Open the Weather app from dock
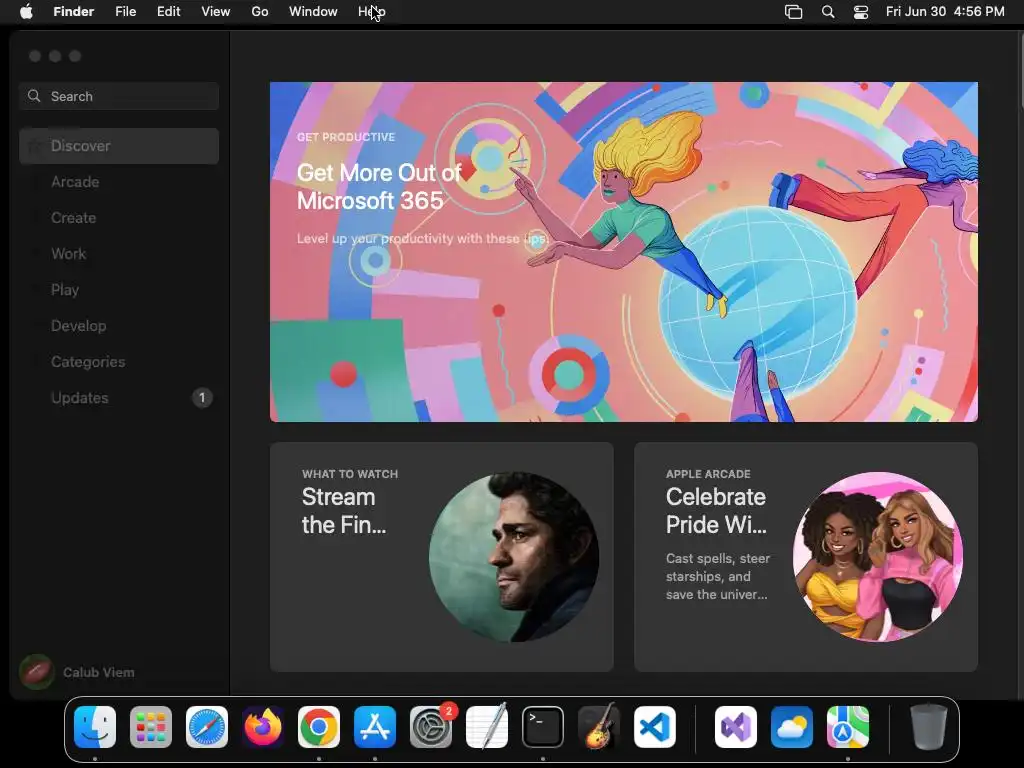The width and height of the screenshot is (1024, 768). tap(792, 727)
